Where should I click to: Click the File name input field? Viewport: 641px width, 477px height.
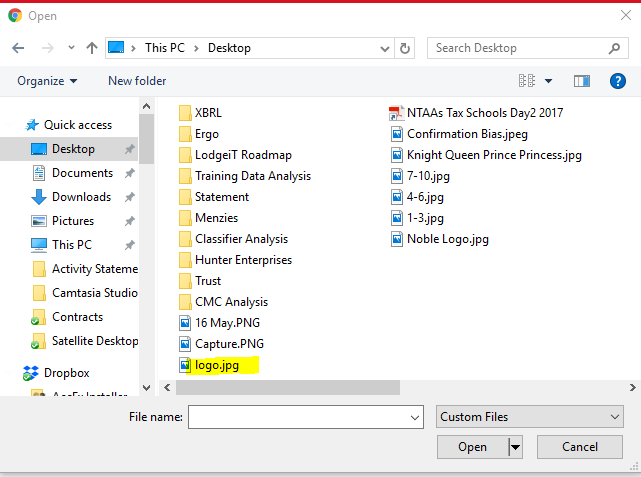(x=305, y=417)
